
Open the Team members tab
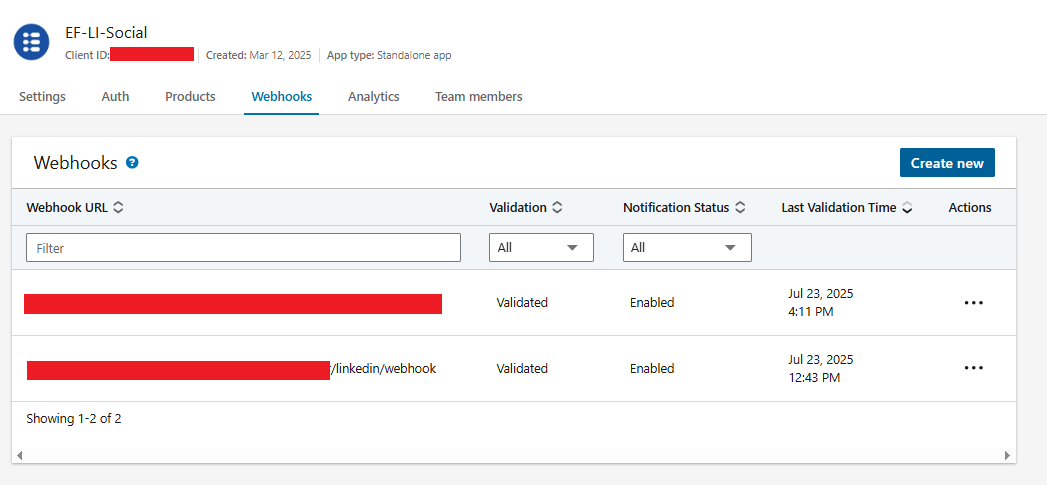pyautogui.click(x=478, y=97)
